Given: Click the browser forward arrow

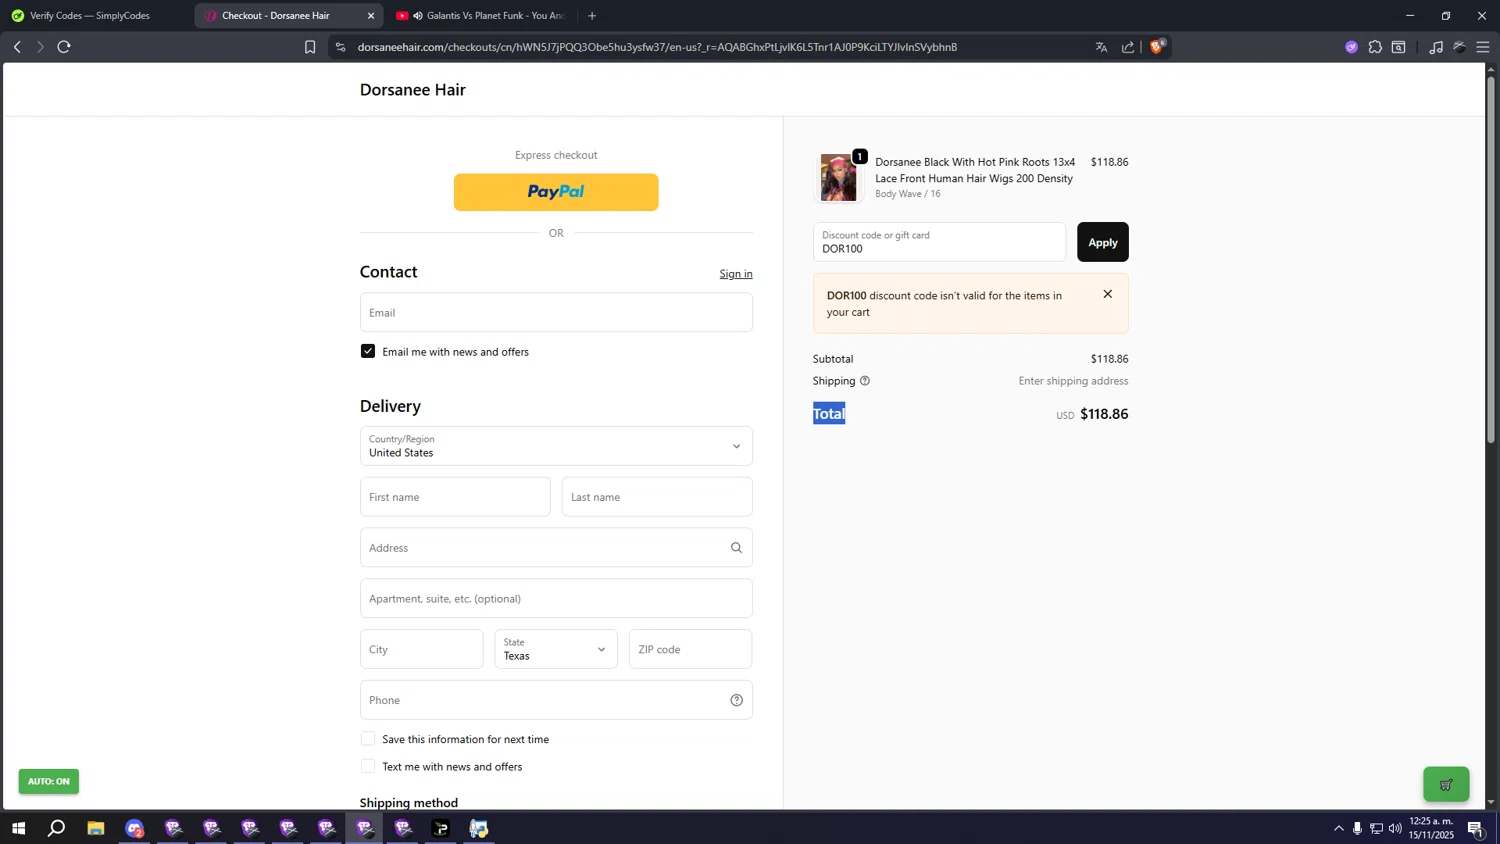Looking at the screenshot, I should pos(40,47).
